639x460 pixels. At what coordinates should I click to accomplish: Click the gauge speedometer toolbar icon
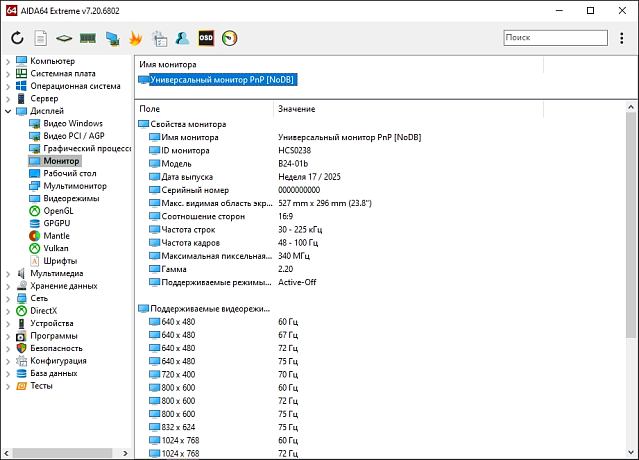click(230, 38)
